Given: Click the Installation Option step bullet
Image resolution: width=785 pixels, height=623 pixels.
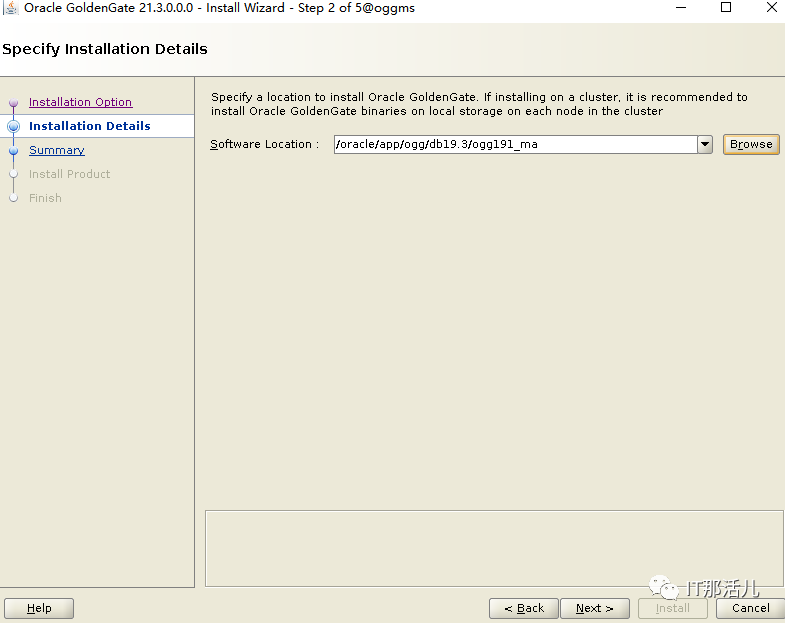Looking at the screenshot, I should coord(14,103).
